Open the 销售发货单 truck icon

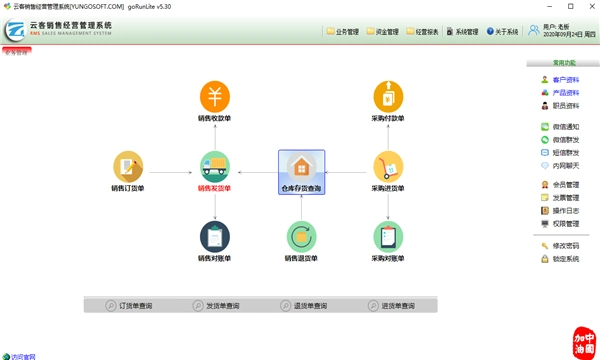pyautogui.click(x=215, y=167)
